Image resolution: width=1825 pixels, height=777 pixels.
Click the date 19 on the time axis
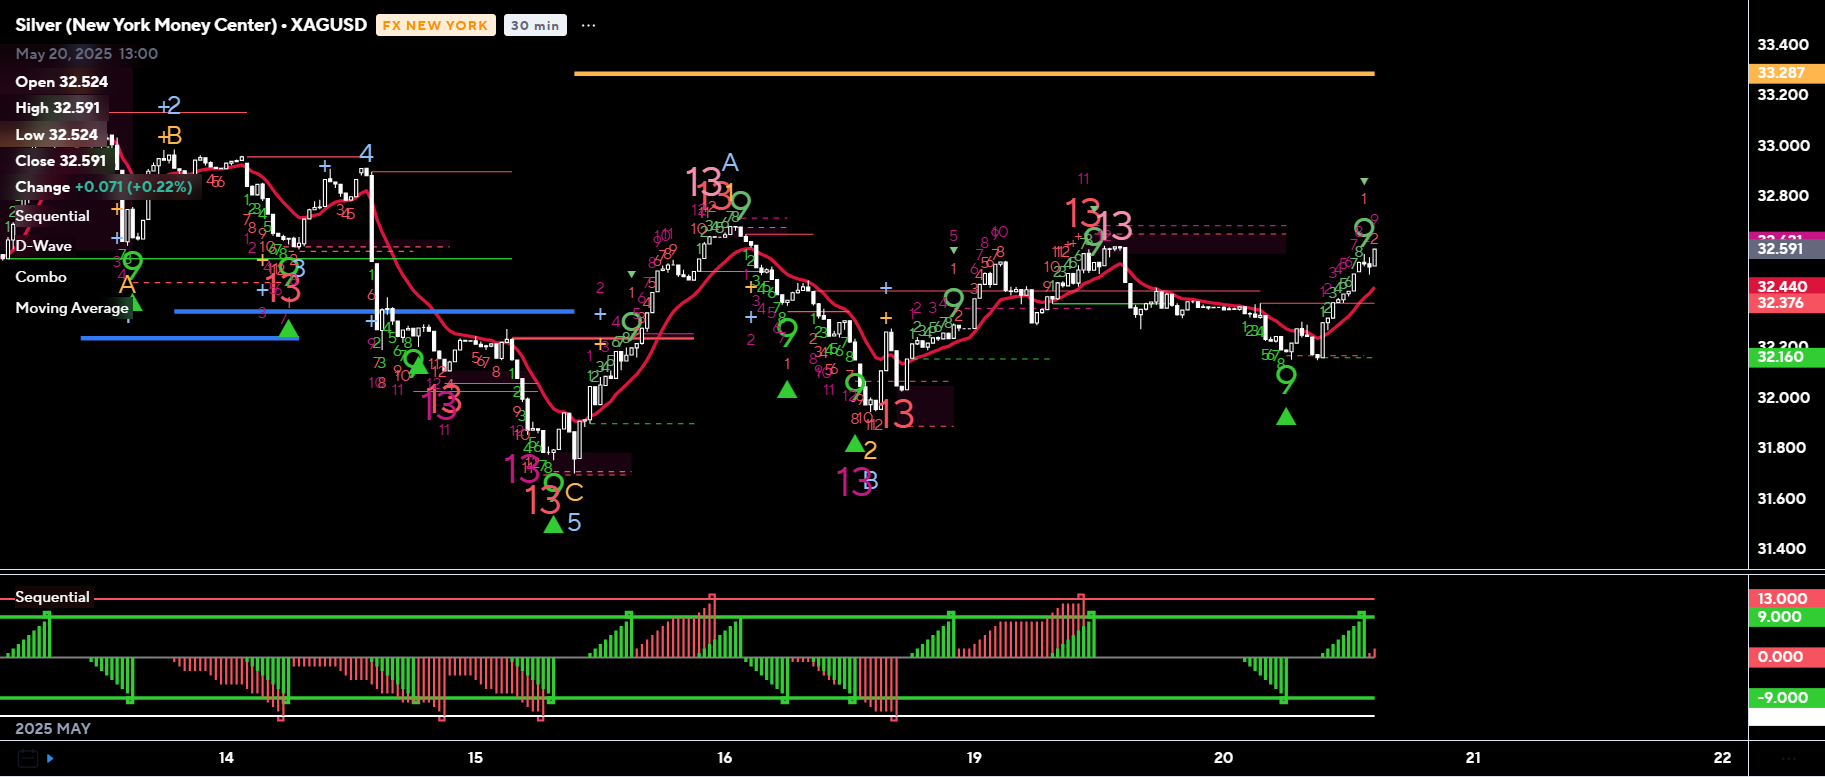click(x=974, y=758)
